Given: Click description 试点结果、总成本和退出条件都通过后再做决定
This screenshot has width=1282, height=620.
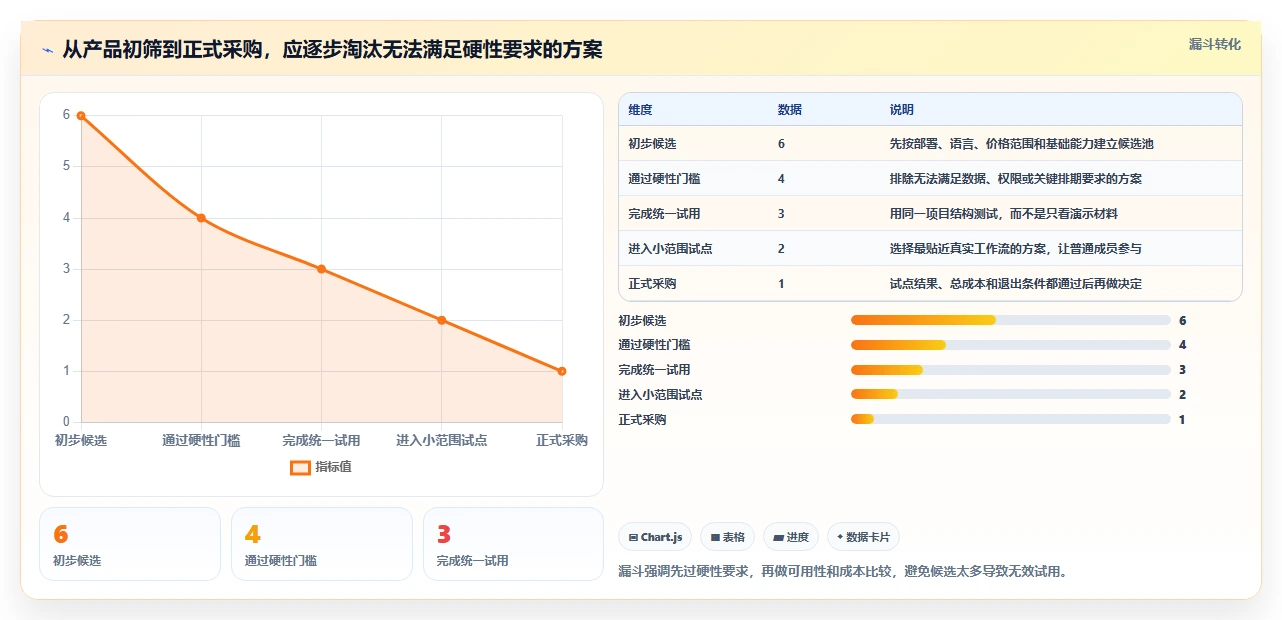Looking at the screenshot, I should (1015, 284).
